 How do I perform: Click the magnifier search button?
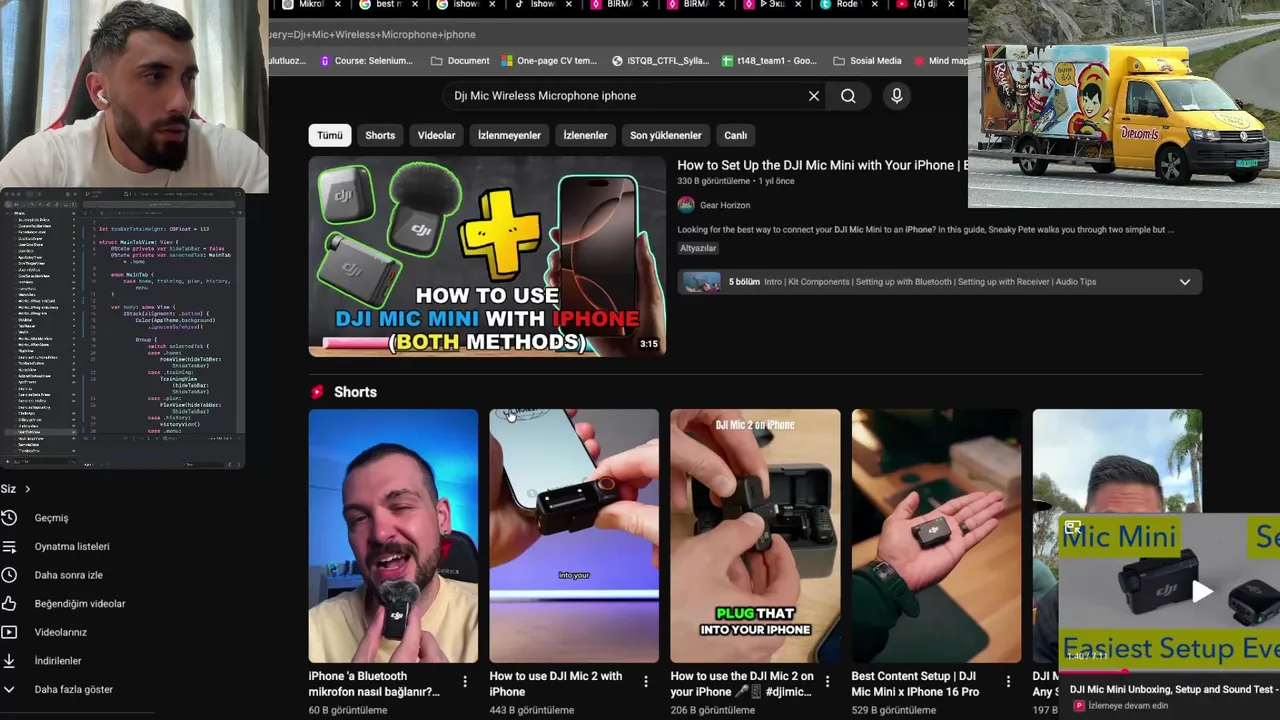(x=848, y=96)
